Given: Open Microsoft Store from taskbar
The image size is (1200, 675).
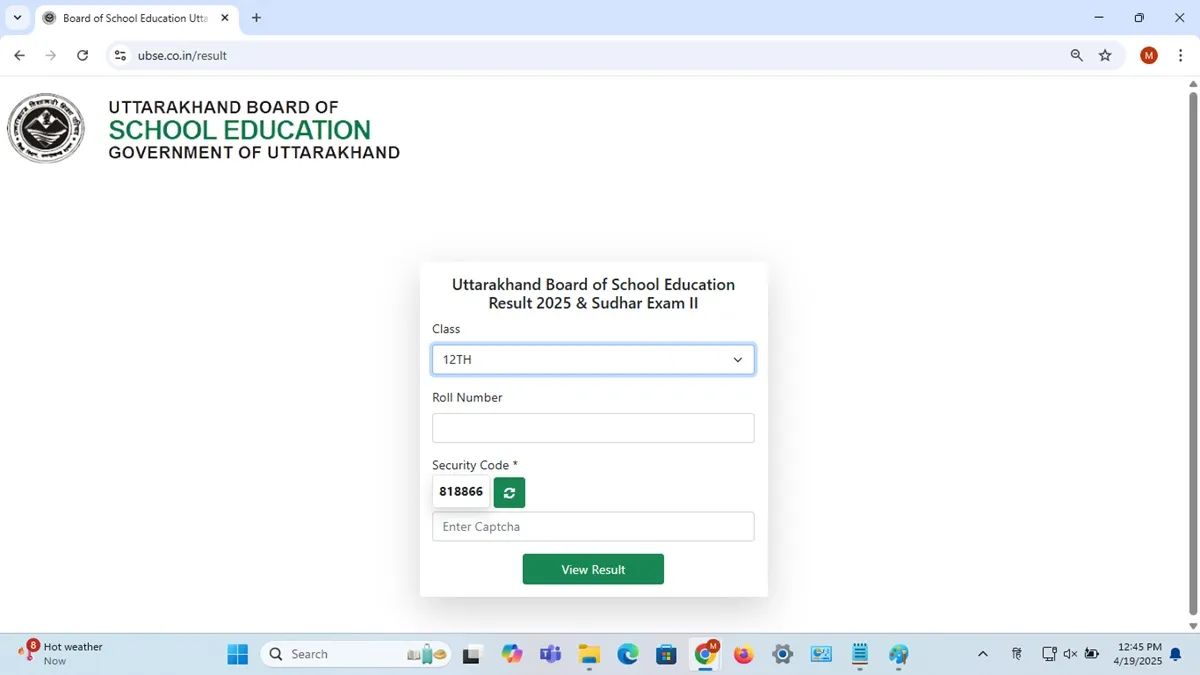Looking at the screenshot, I should pyautogui.click(x=666, y=654).
